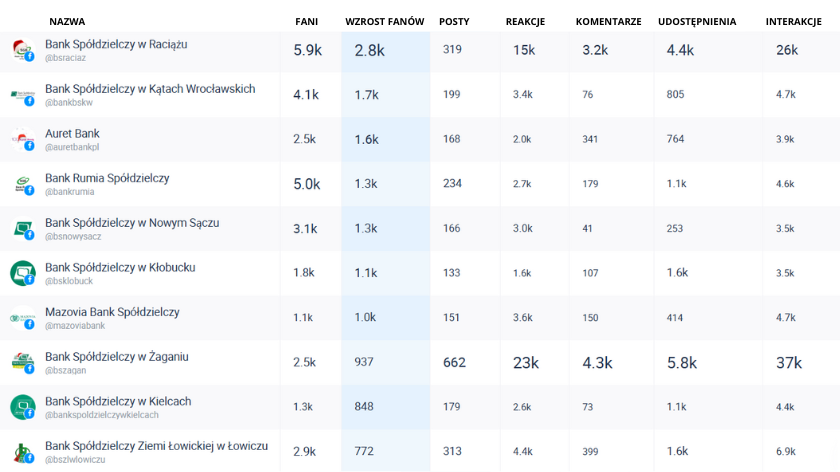Image resolution: width=840 pixels, height=472 pixels.
Task: Open the Auret Bank name link
Action: (x=72, y=133)
